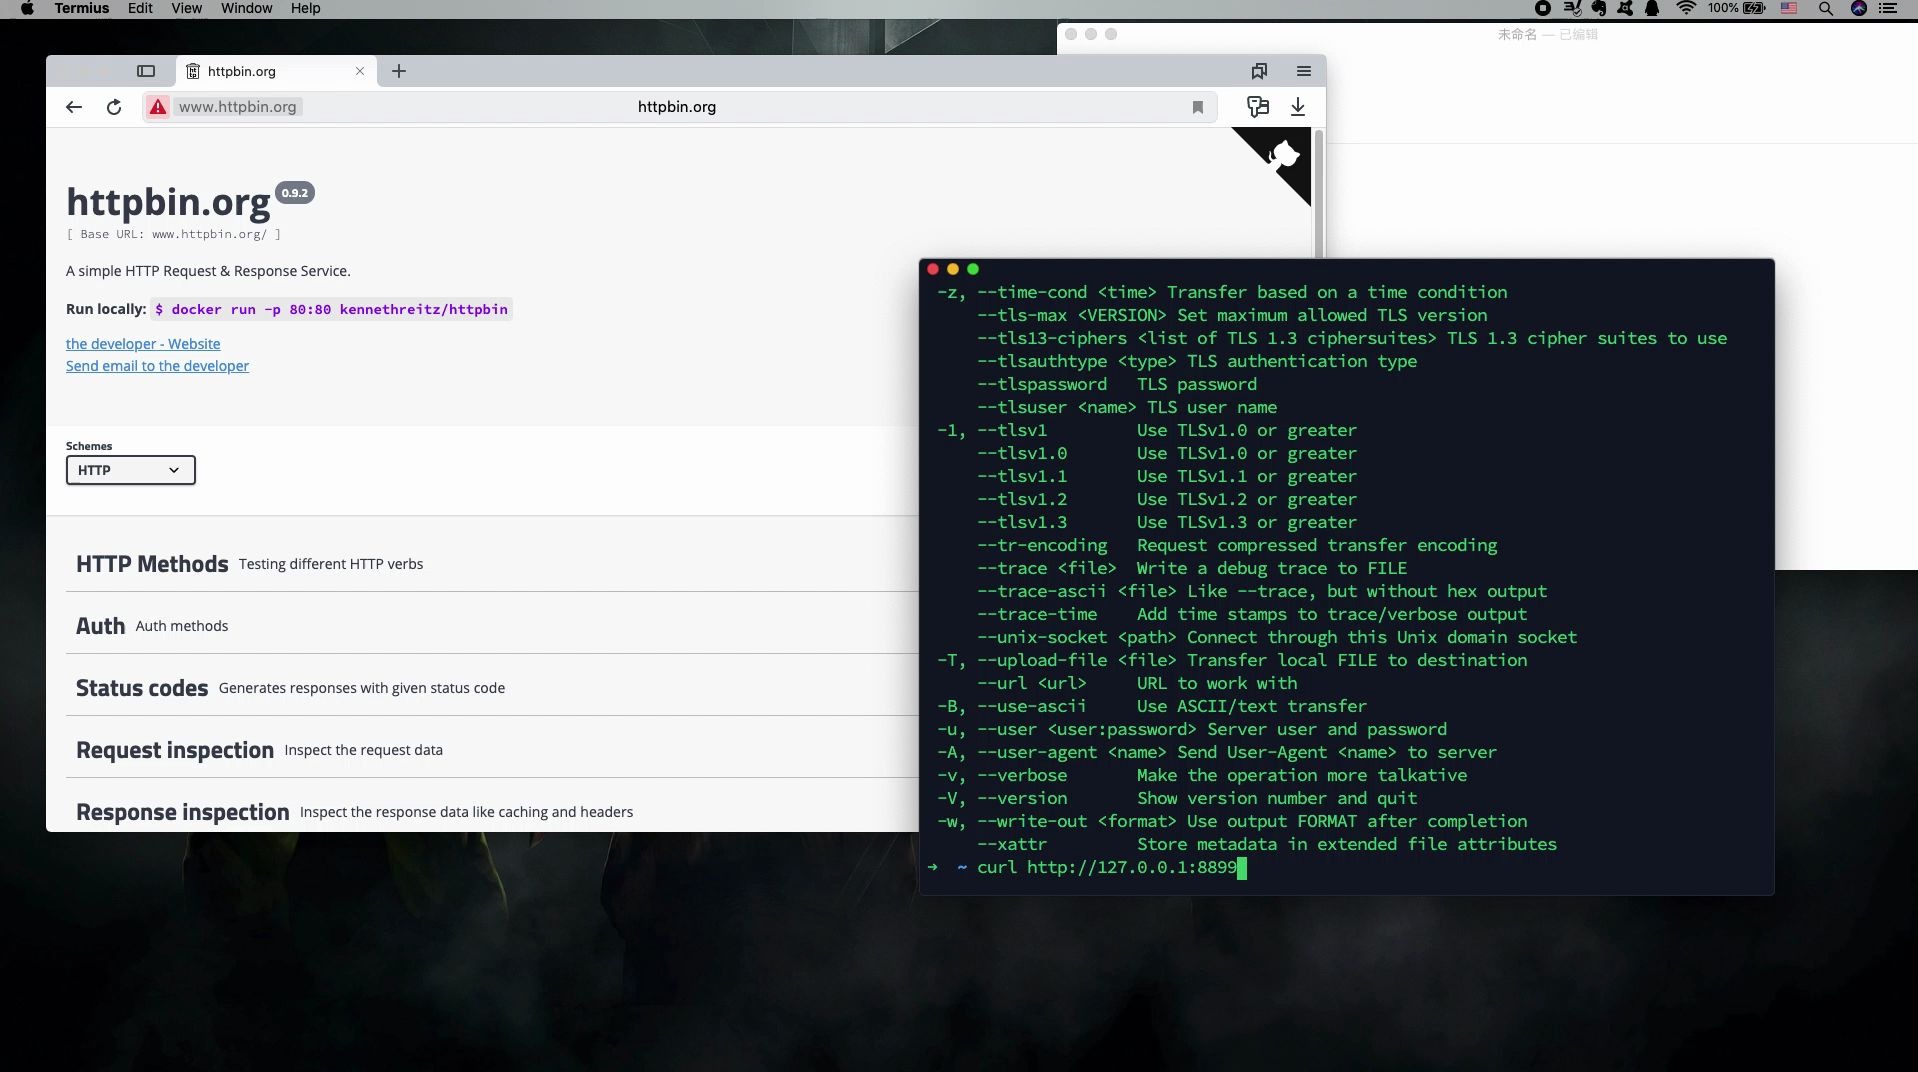Open the page translate/feedback icon
Viewport: 1918px width, 1072px height.
click(1258, 106)
